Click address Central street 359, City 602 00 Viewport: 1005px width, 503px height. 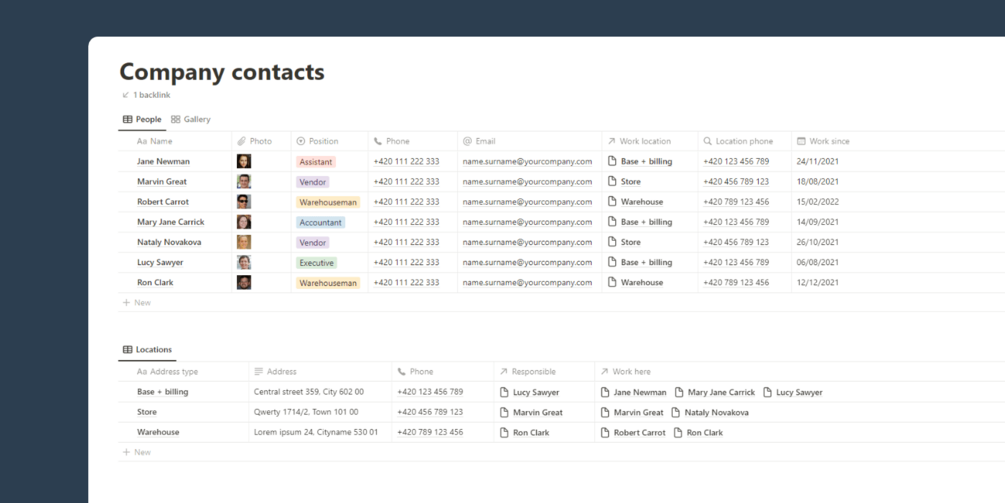tap(309, 392)
